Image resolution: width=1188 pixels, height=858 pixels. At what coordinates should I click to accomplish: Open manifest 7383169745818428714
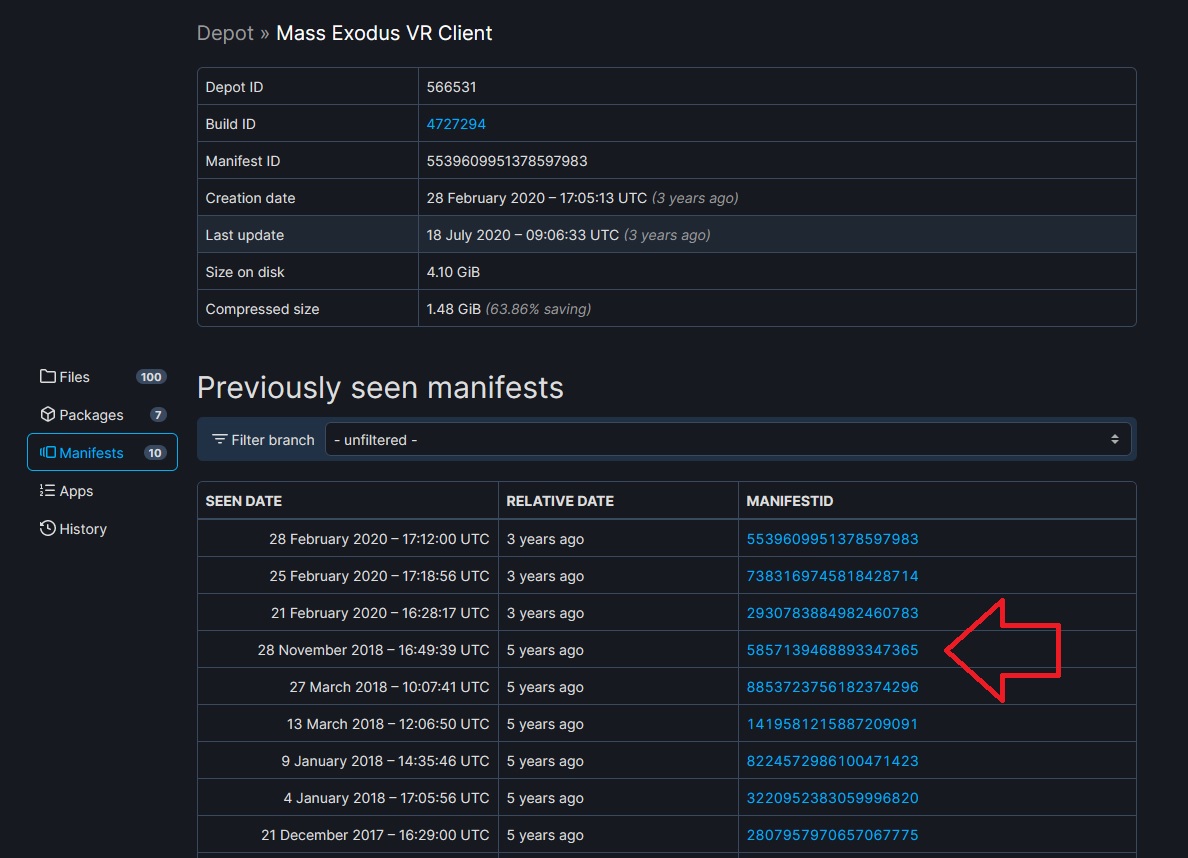coord(832,576)
